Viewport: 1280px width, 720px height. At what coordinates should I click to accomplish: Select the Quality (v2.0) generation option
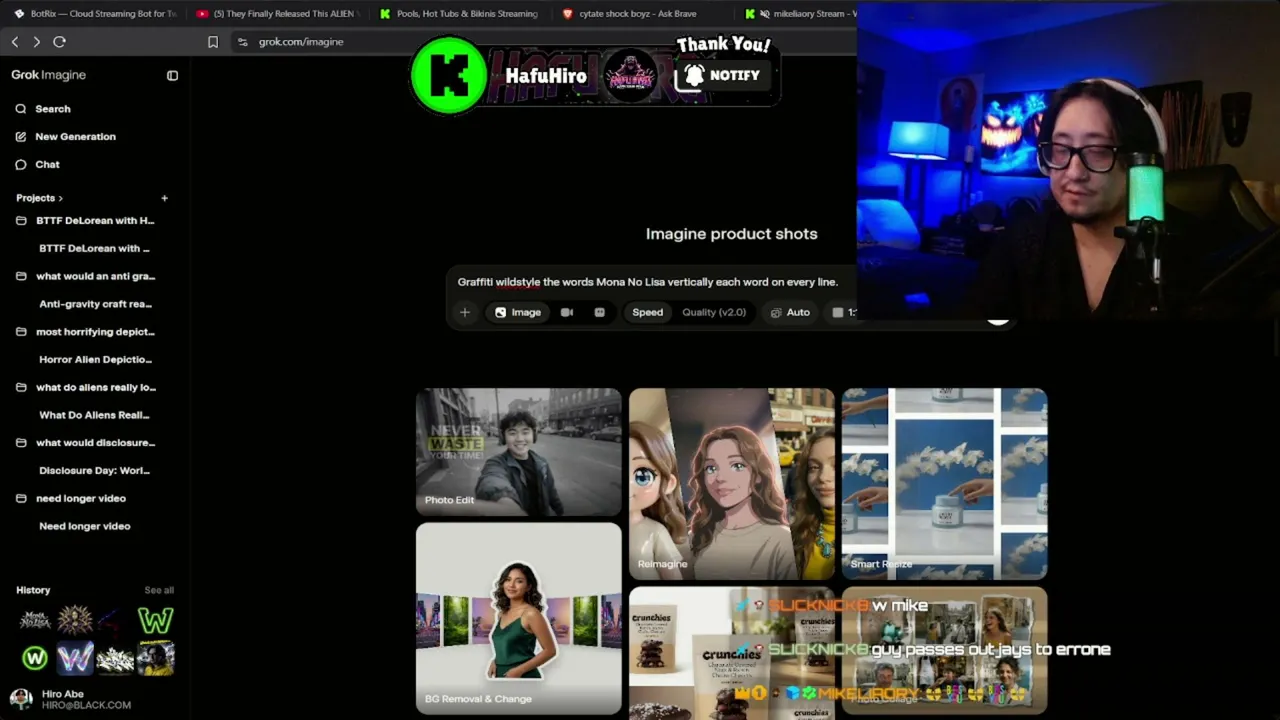pyautogui.click(x=714, y=312)
